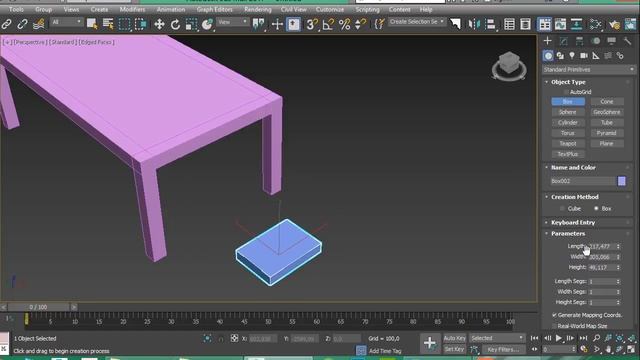The height and width of the screenshot is (360, 640).
Task: Open the Selected key filter dropdown
Action: 497,338
